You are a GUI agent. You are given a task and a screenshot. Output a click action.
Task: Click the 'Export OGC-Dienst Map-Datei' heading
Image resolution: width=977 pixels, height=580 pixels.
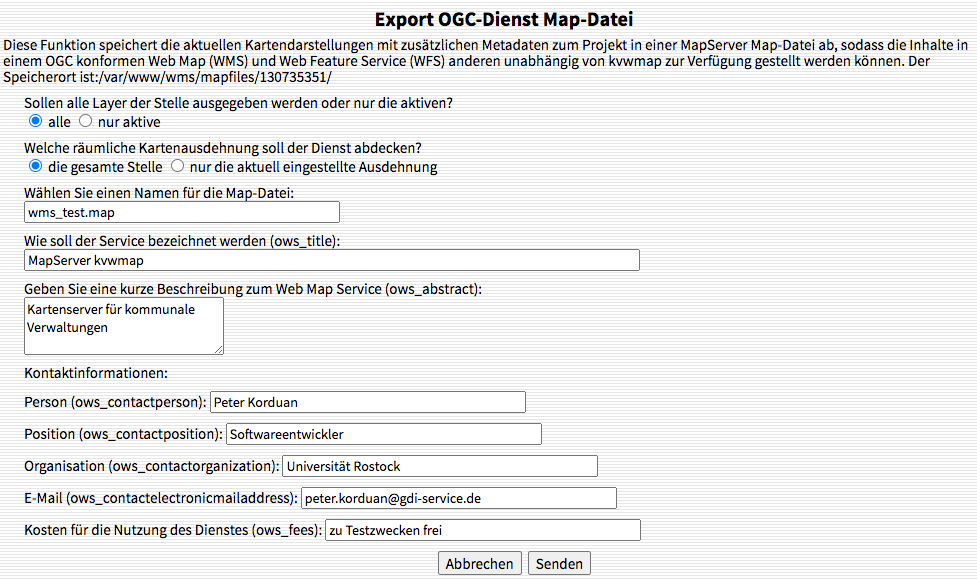pos(504,19)
